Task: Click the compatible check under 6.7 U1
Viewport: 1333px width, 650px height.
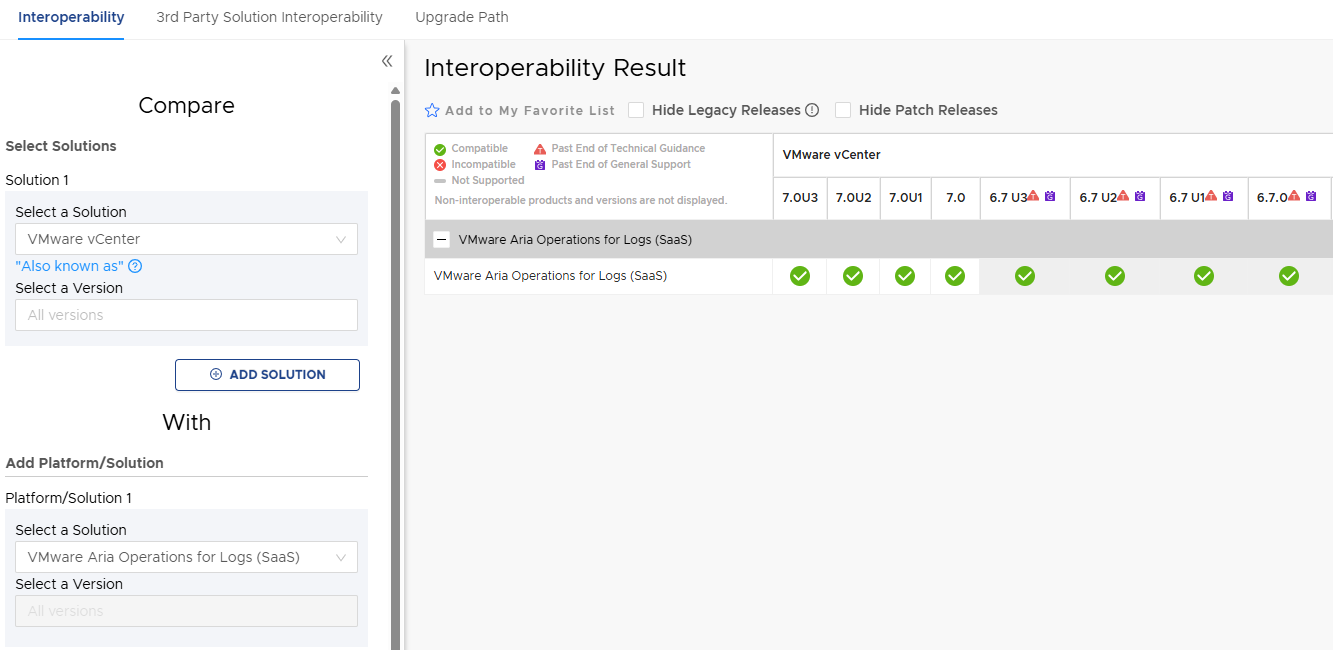Action: coord(1204,276)
